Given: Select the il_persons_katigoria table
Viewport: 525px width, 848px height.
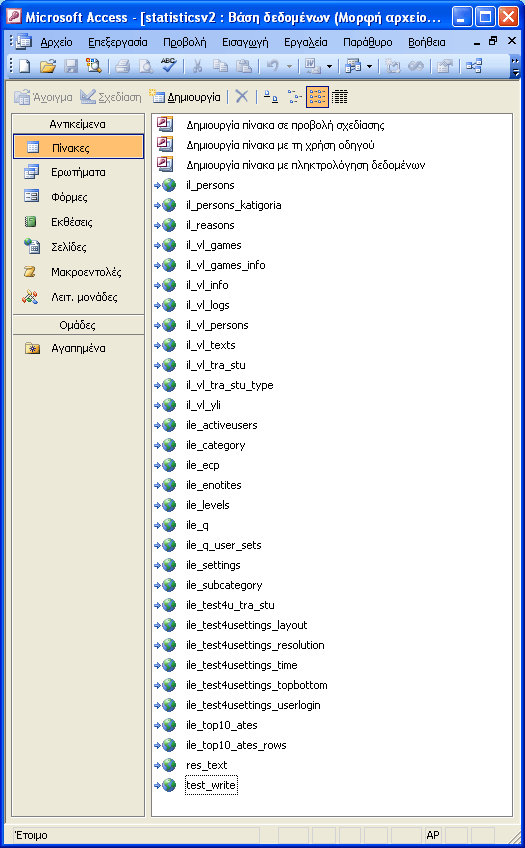Looking at the screenshot, I should point(234,205).
